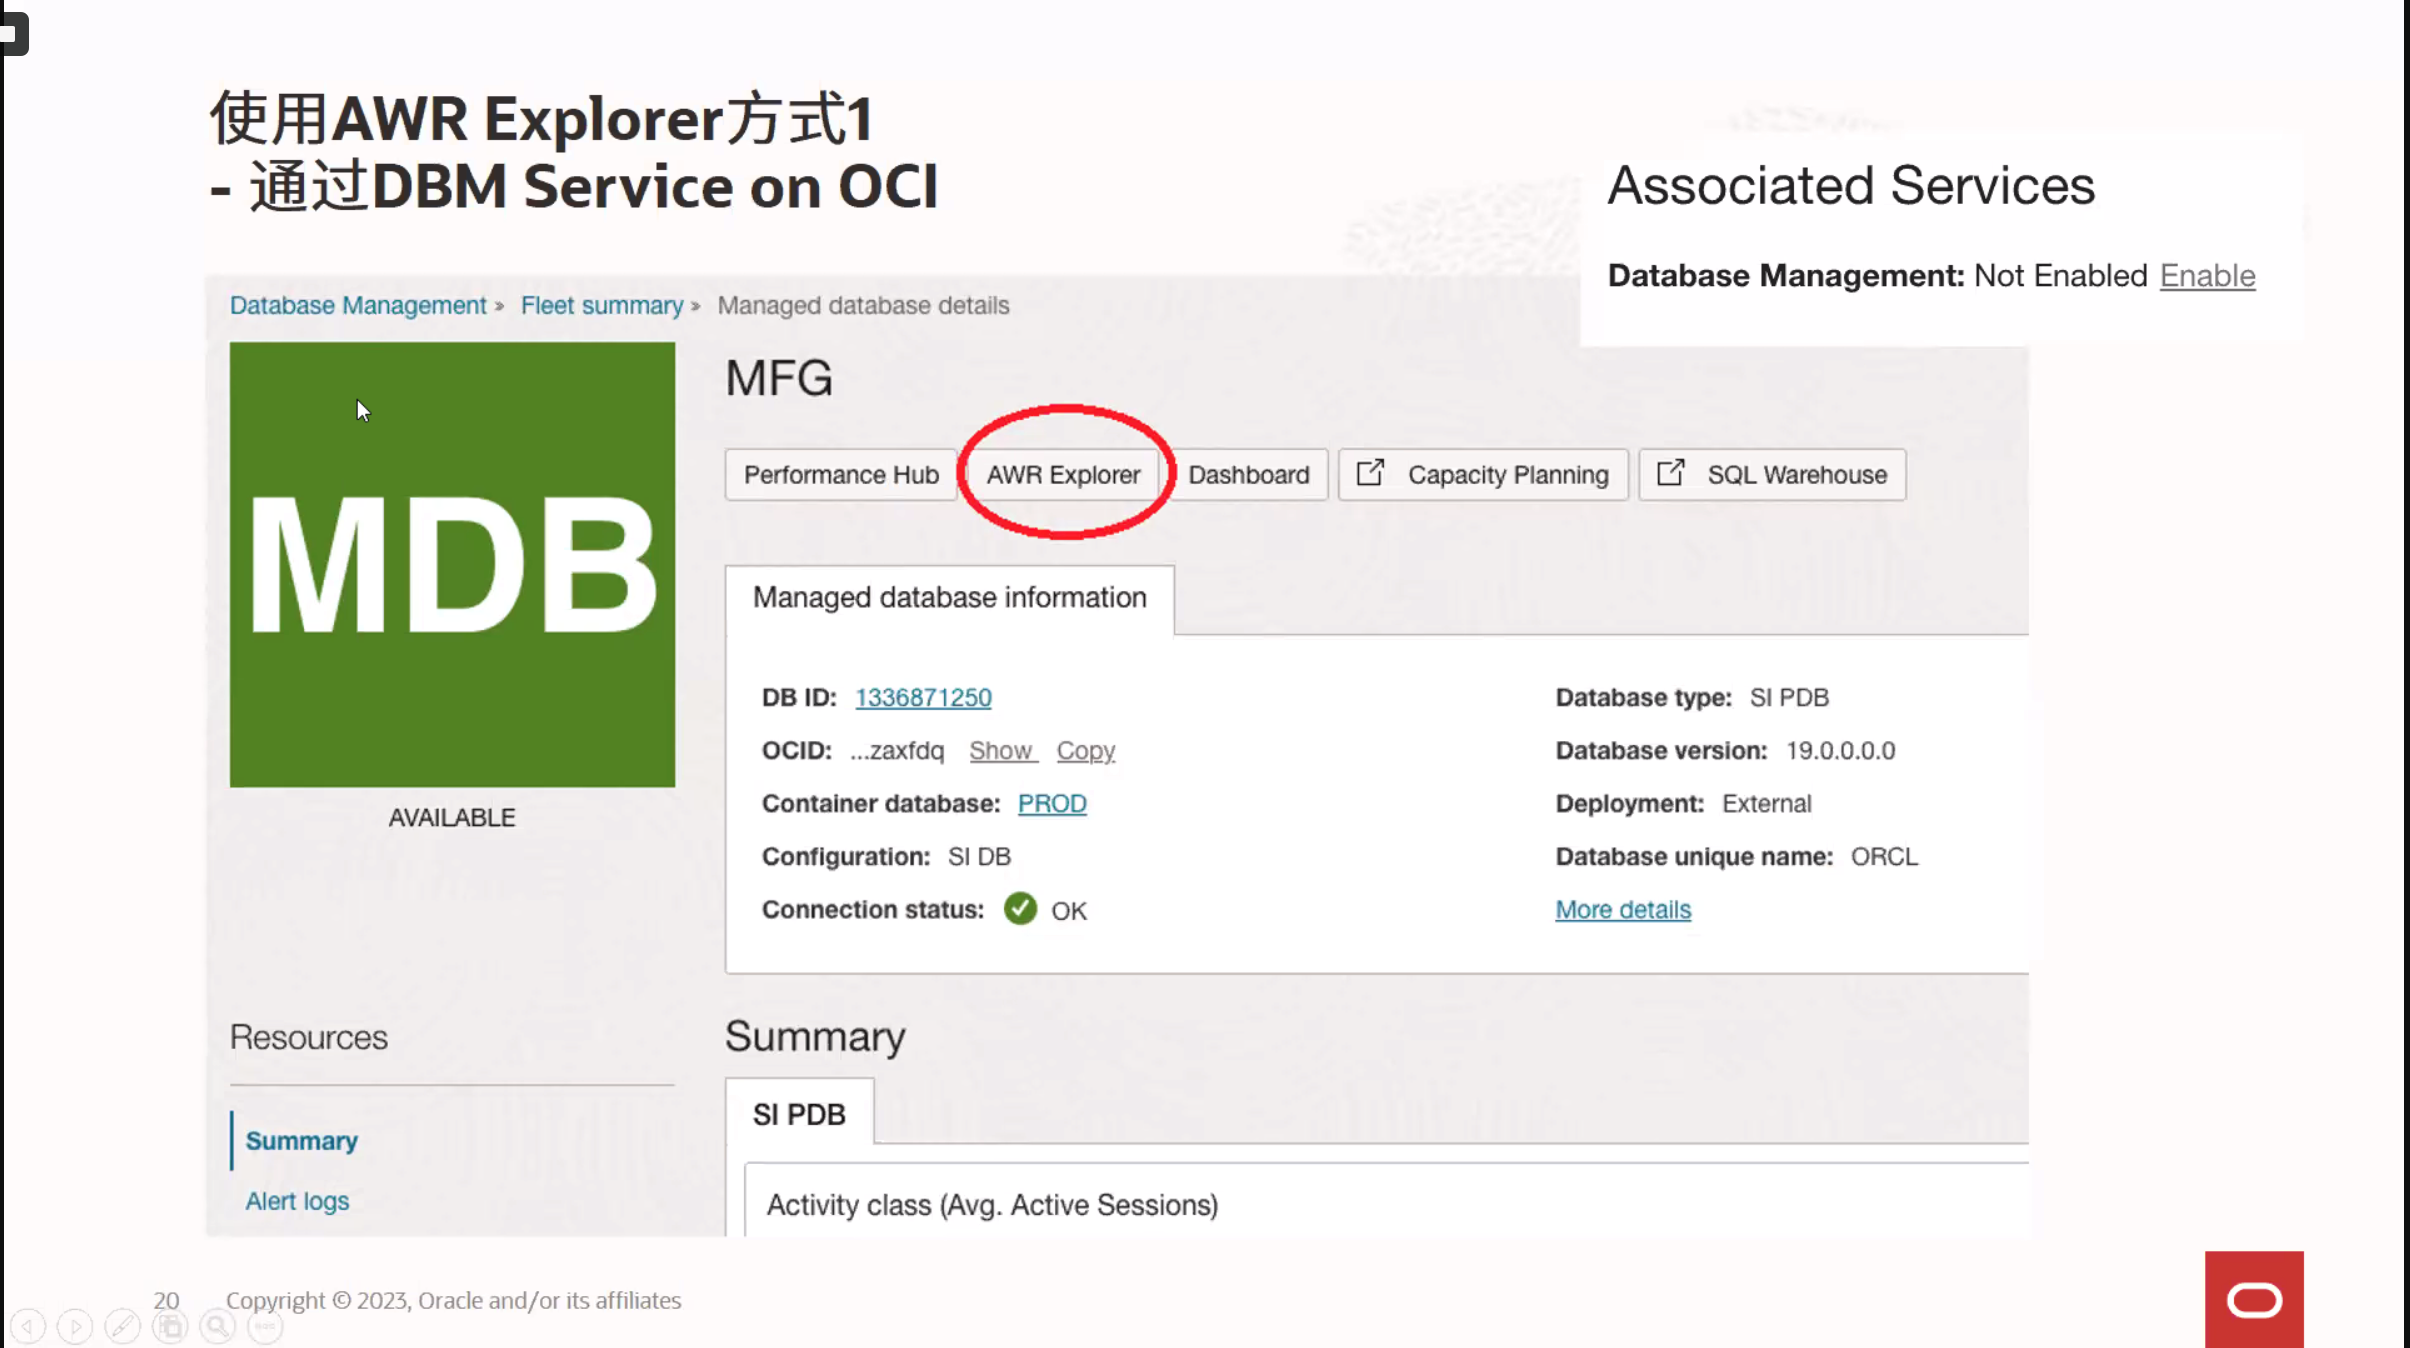
Task: Click the Capacity Planning external-link icon
Action: tap(1370, 473)
